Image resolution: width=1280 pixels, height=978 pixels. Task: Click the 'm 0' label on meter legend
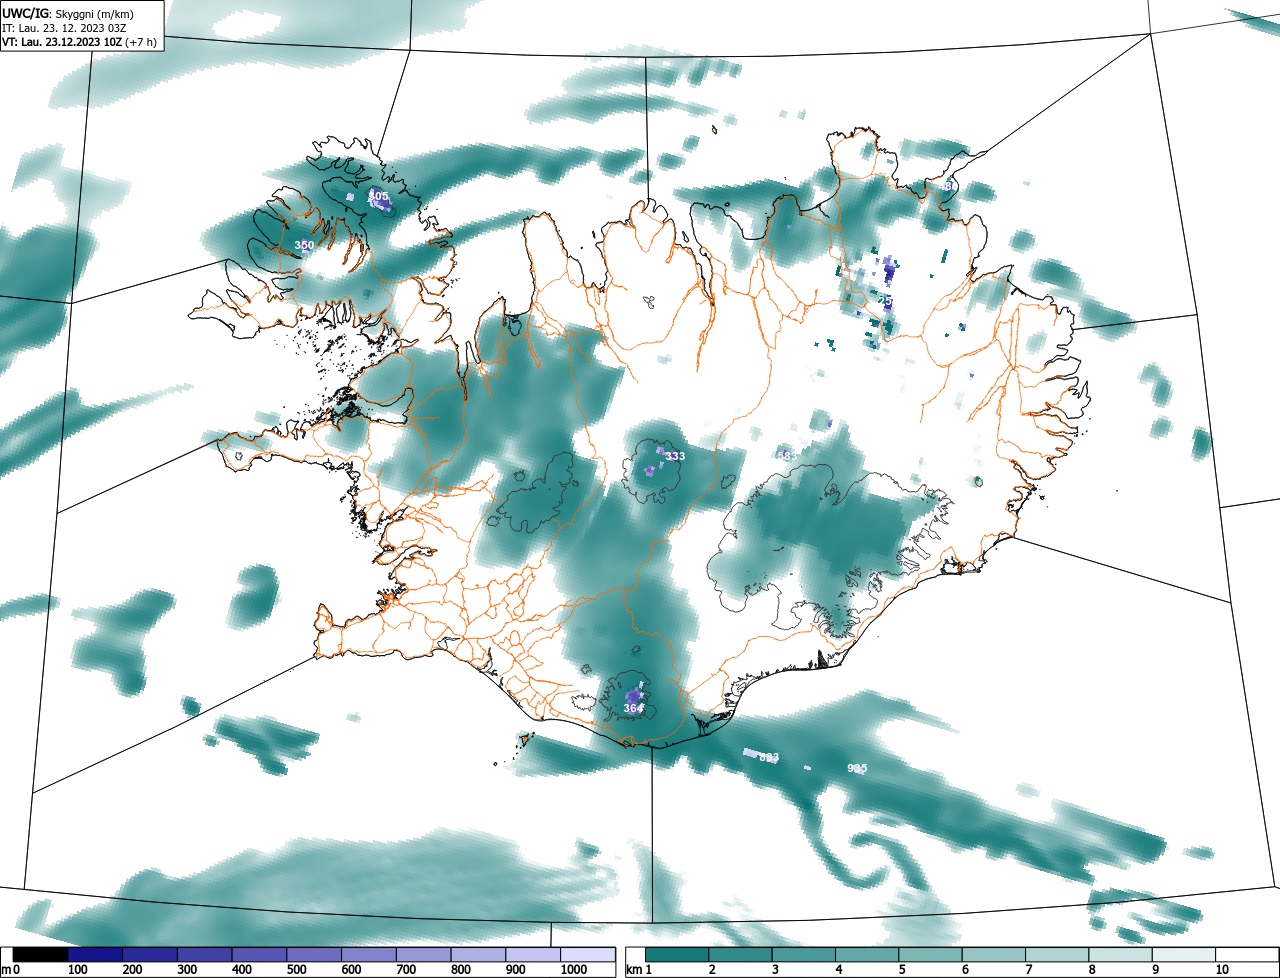[11, 970]
